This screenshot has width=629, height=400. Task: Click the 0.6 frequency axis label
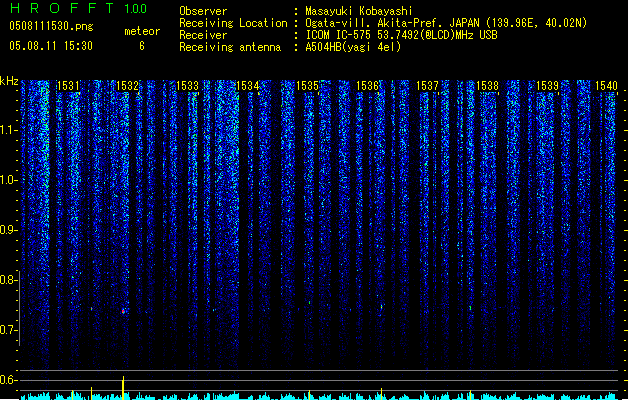8,380
